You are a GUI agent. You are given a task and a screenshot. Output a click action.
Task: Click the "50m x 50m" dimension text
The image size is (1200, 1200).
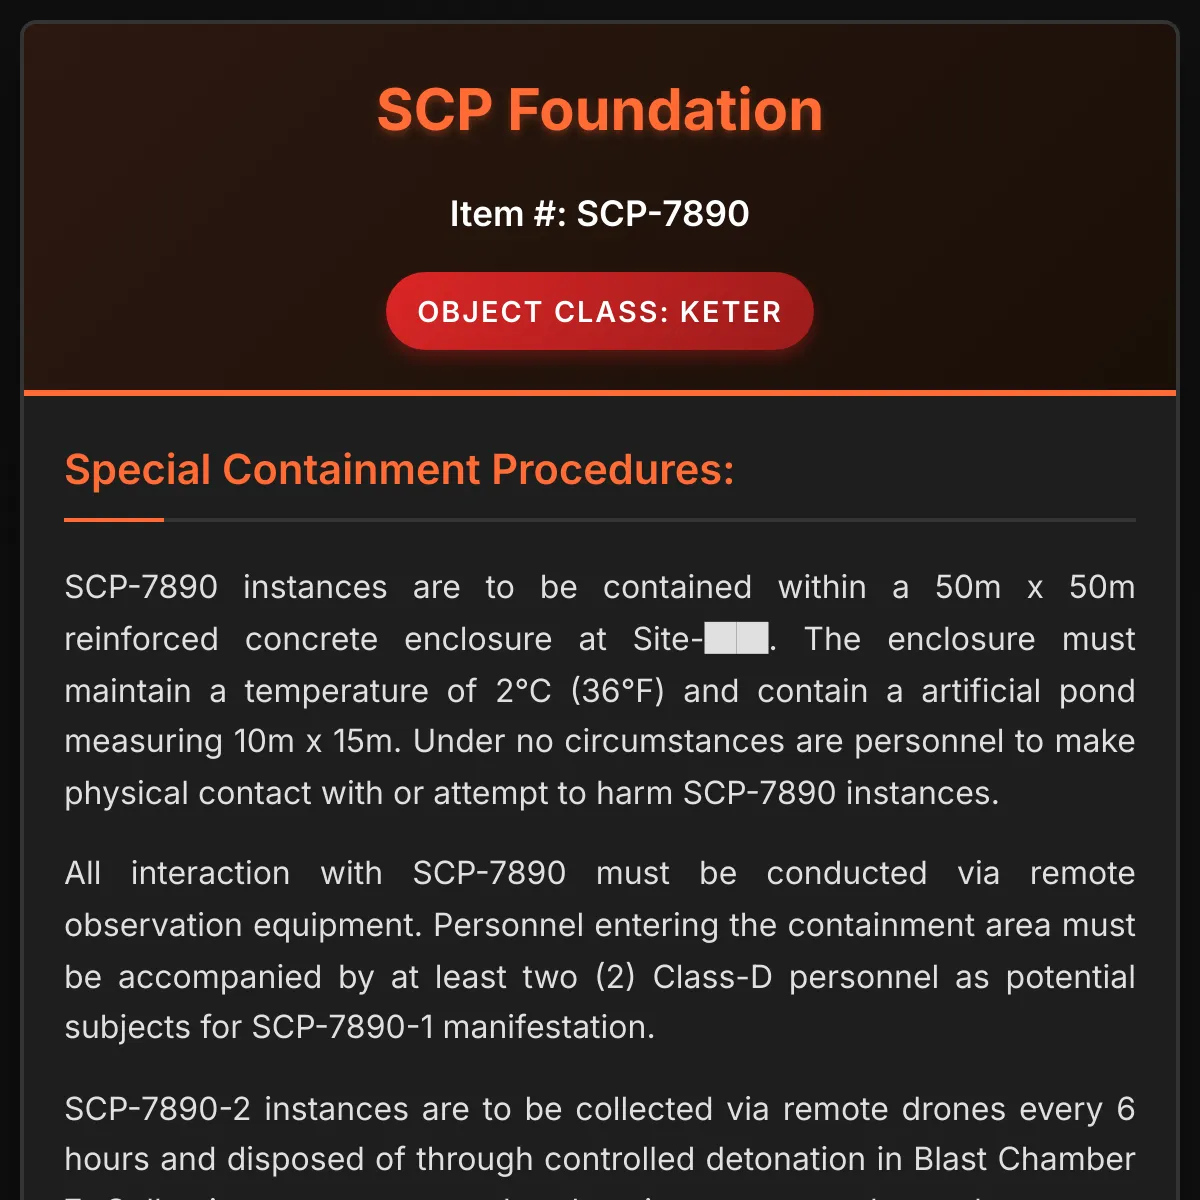(1034, 587)
